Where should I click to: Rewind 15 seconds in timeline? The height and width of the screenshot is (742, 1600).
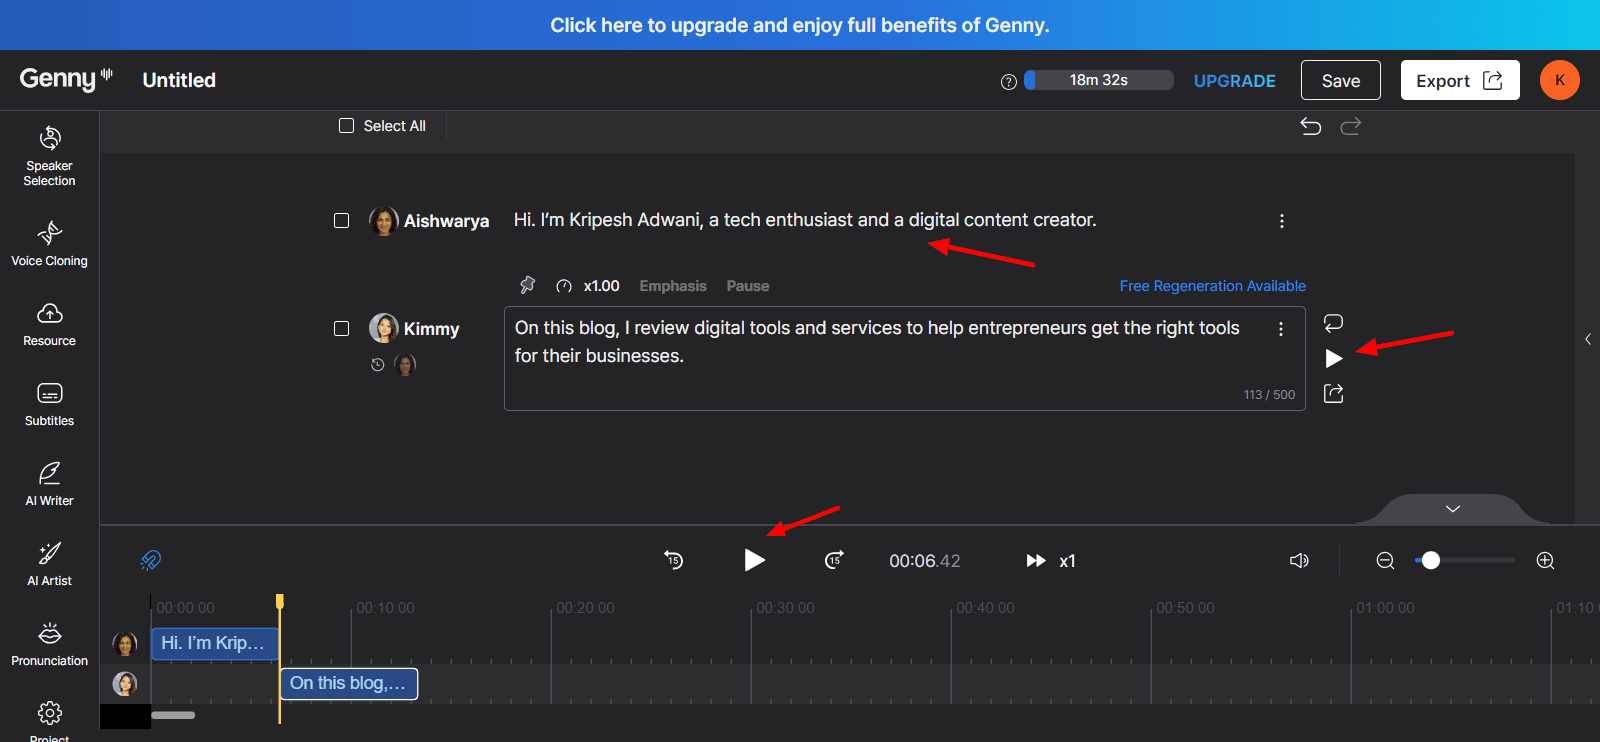pos(674,560)
